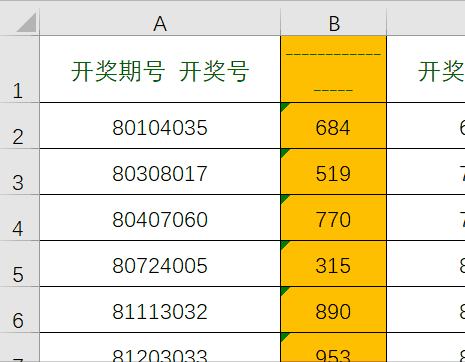The width and height of the screenshot is (465, 362).
Task: Click the green error indicator in cell 770
Action: (284, 198)
